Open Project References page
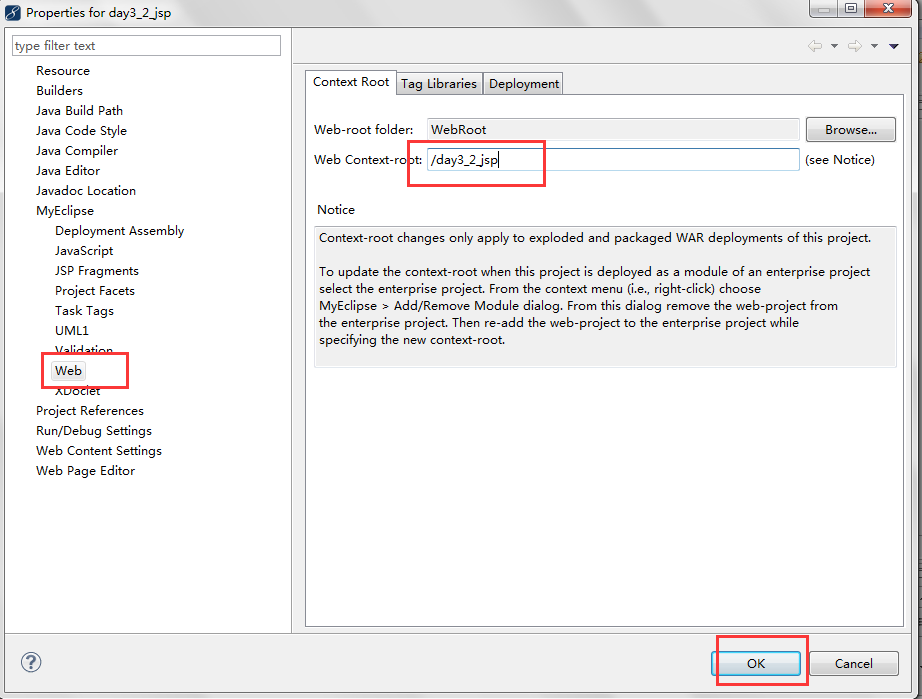The width and height of the screenshot is (922, 699). tap(89, 410)
